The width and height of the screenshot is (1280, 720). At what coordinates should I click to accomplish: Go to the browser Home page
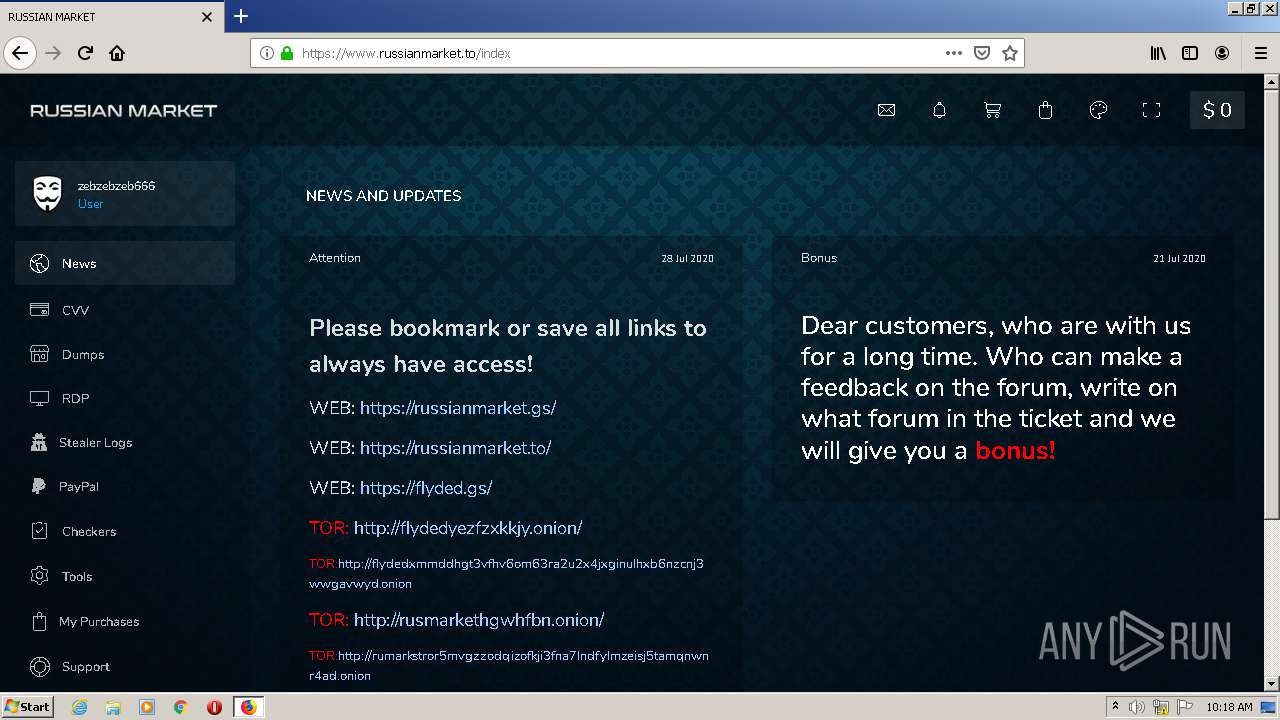point(117,53)
